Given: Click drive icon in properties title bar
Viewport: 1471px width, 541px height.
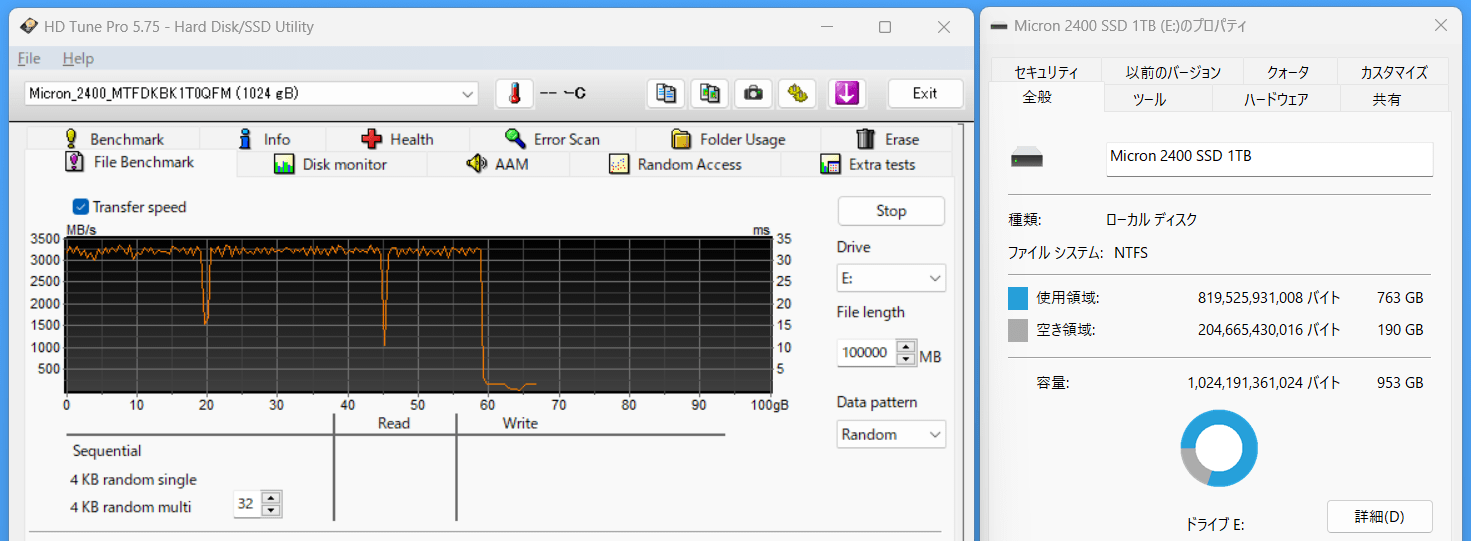Looking at the screenshot, I should tap(1000, 26).
